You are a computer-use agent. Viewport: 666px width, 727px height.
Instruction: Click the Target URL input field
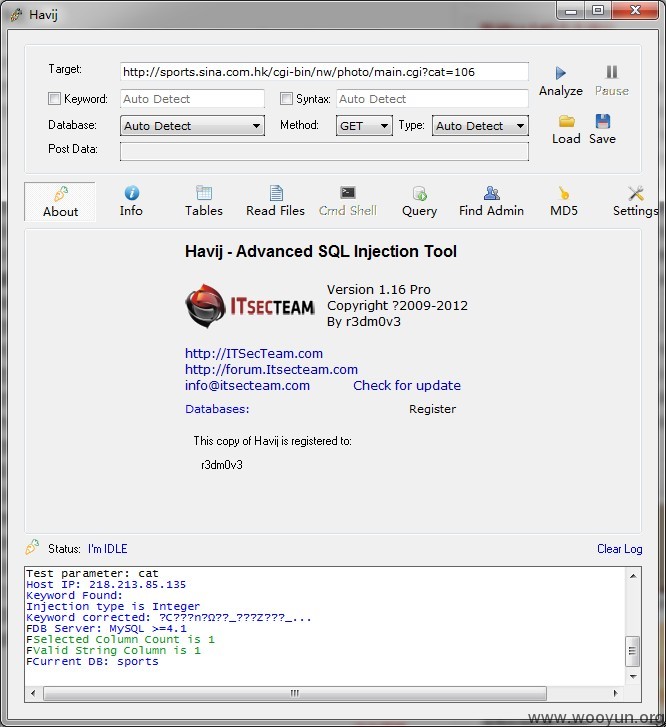coord(324,72)
